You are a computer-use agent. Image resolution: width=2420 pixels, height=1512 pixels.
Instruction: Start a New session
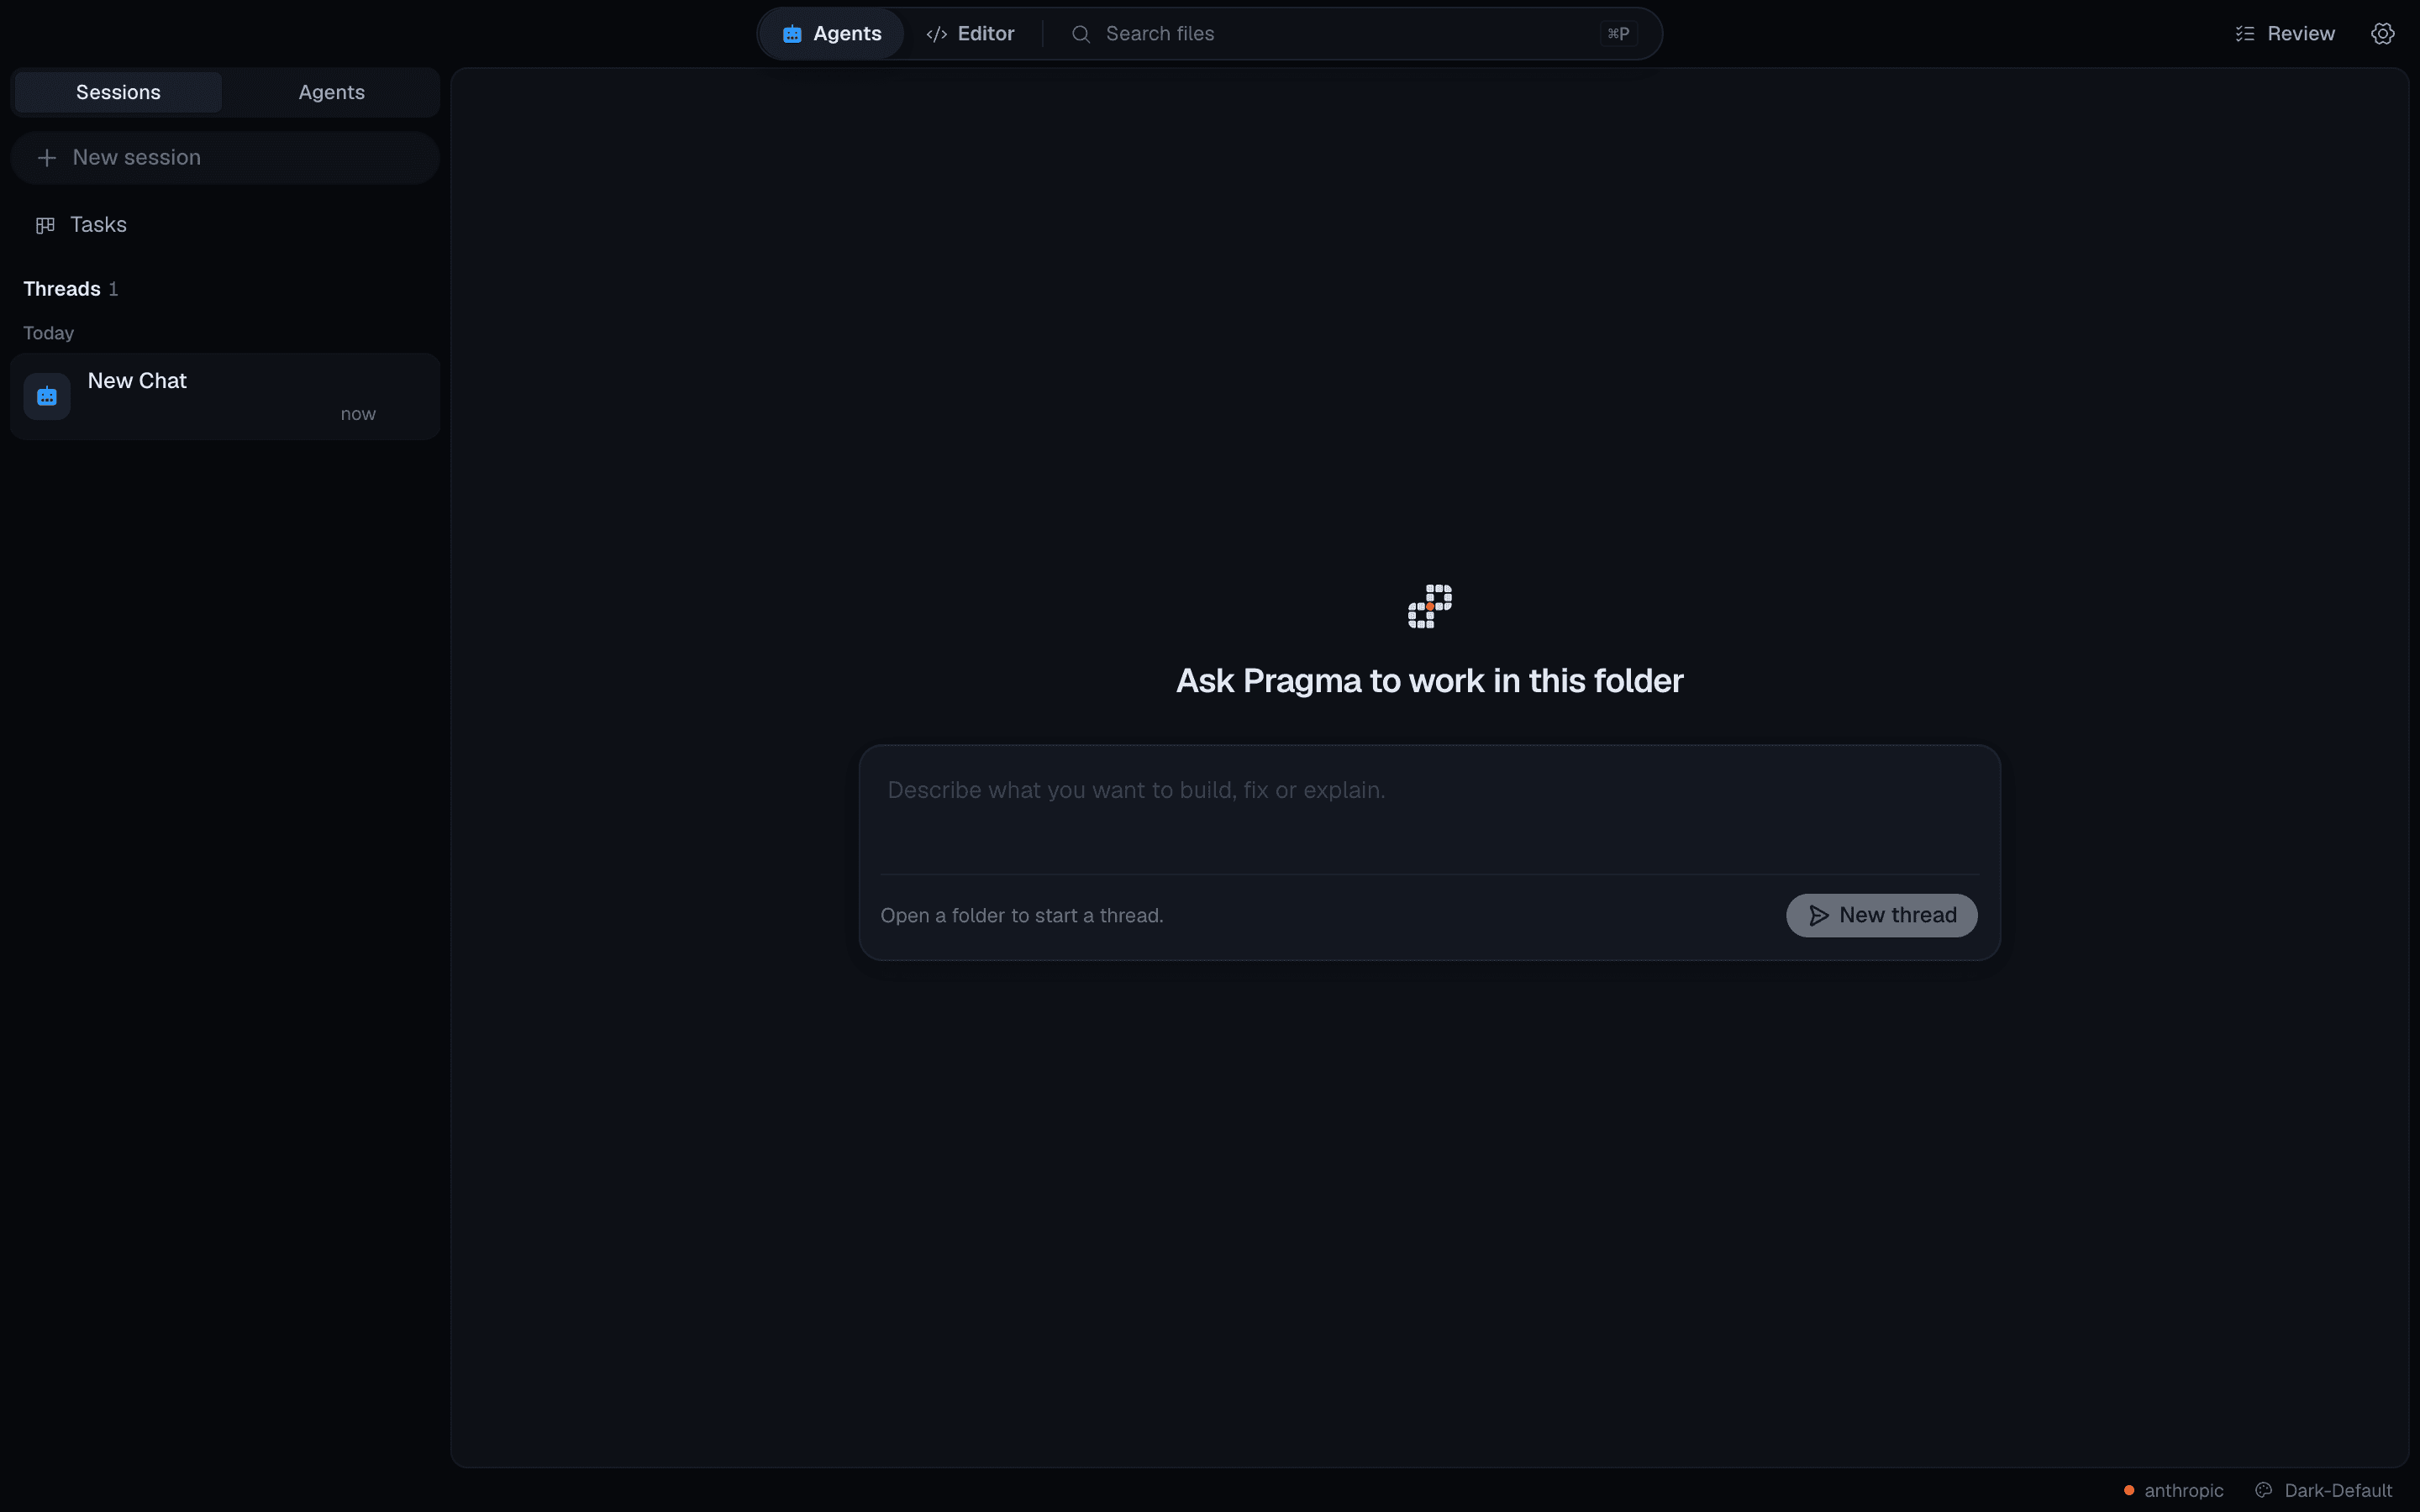coord(225,158)
